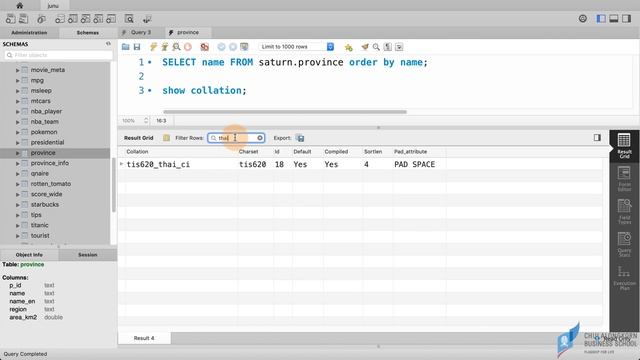640x360 pixels.
Task: Execute the query with lightning bolt
Action: click(x=153, y=47)
